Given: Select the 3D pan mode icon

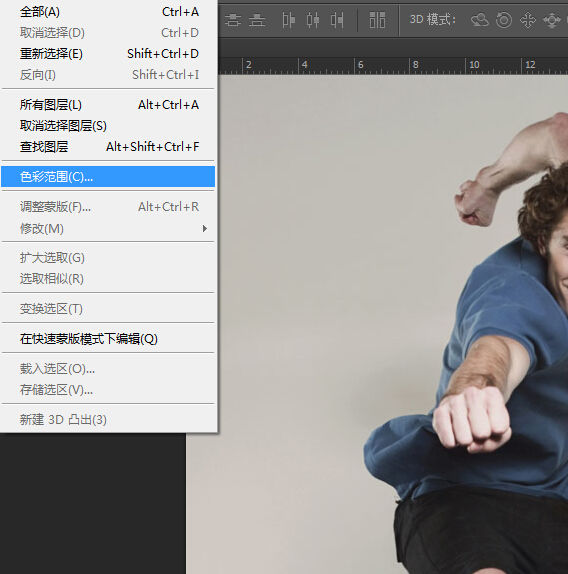Looking at the screenshot, I should [528, 20].
